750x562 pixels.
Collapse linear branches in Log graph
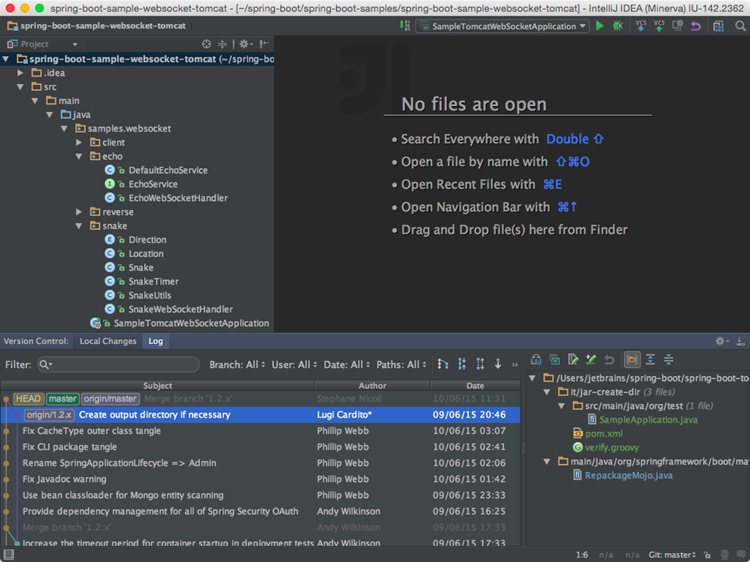pos(462,364)
